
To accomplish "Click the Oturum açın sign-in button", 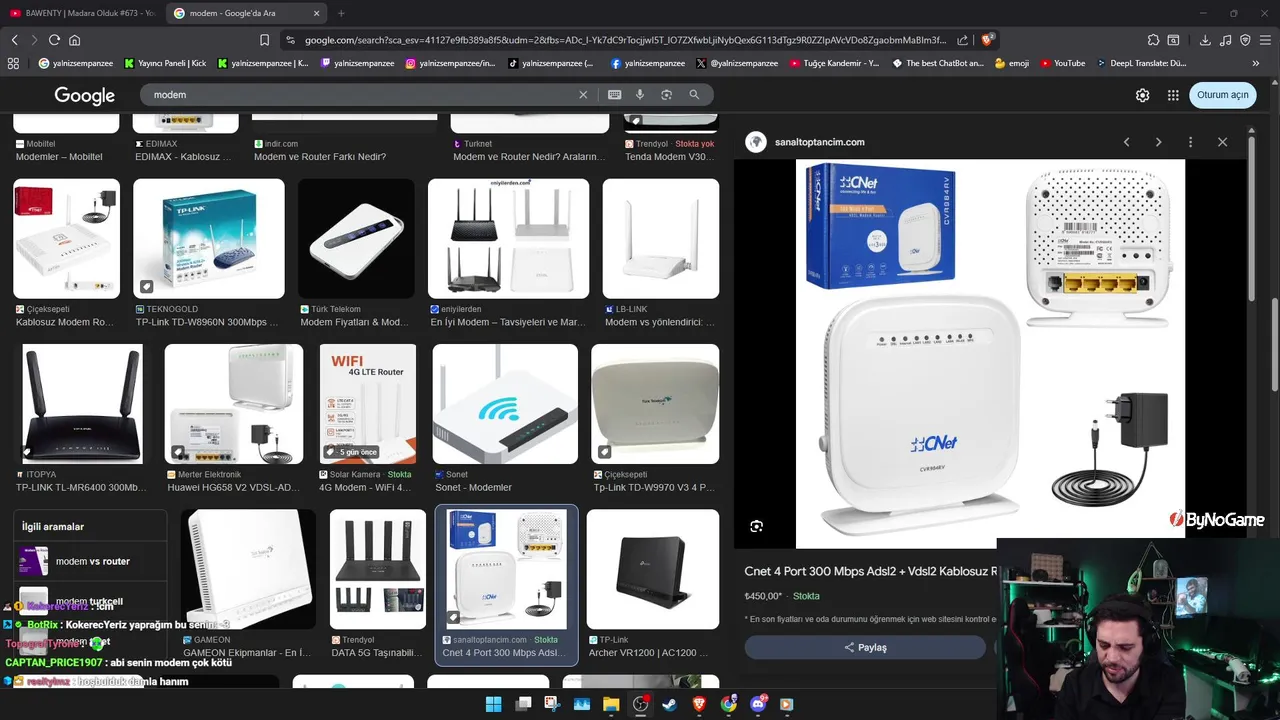I will 1222,95.
